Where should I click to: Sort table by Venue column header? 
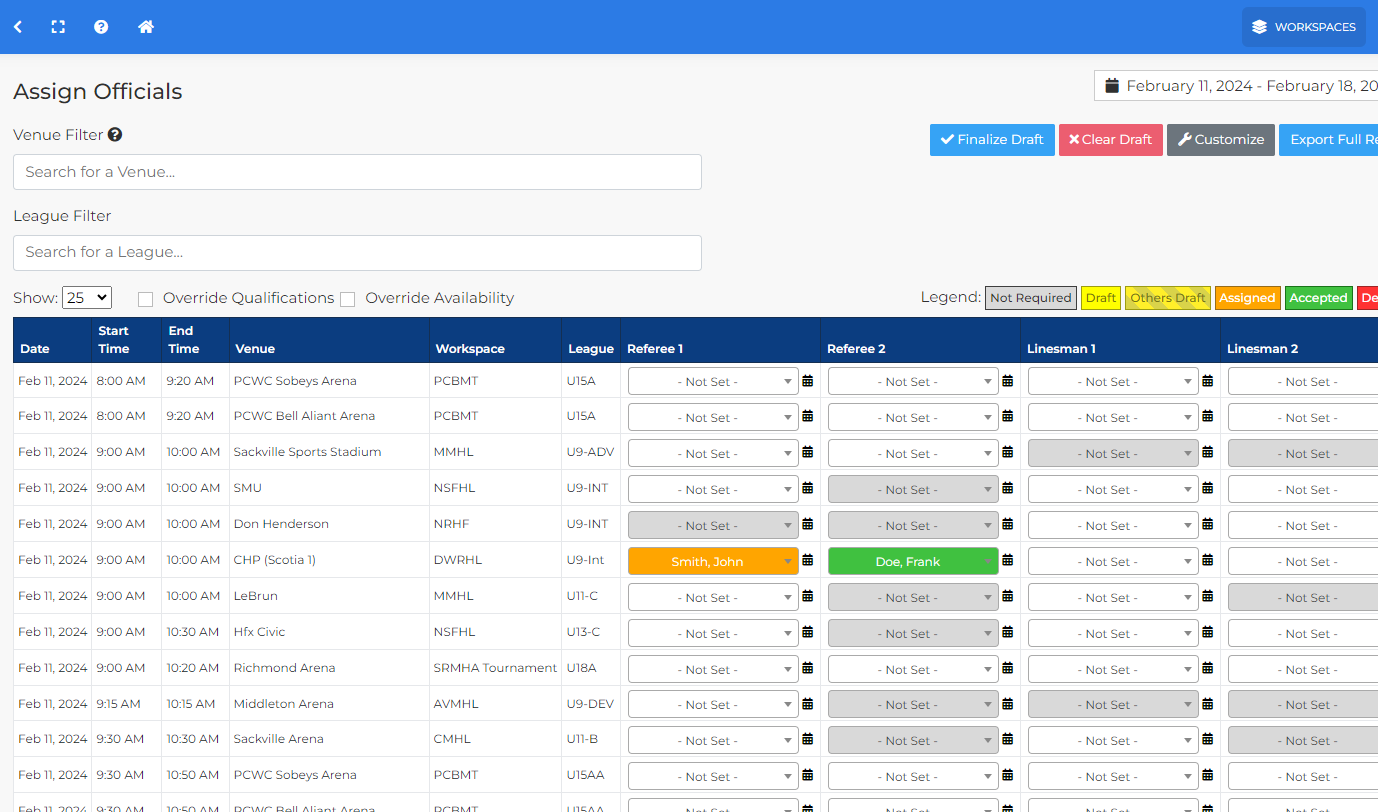click(255, 349)
